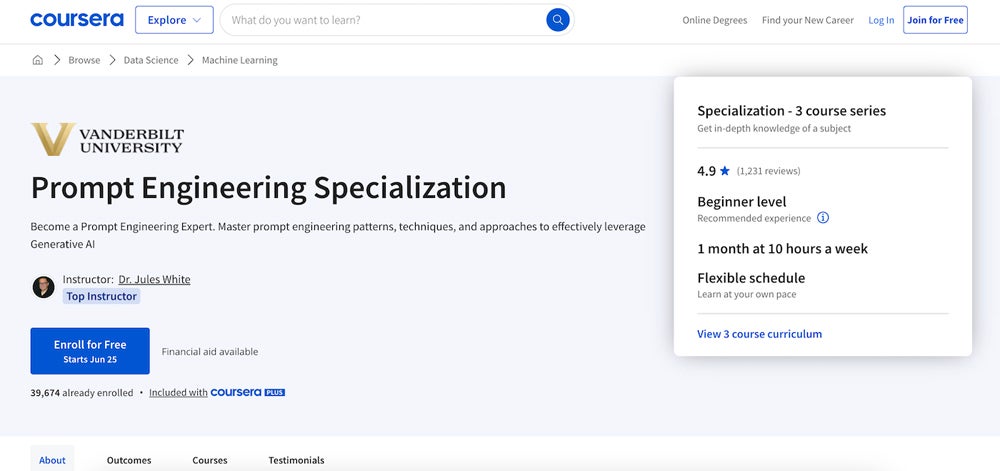Image resolution: width=1000 pixels, height=471 pixels.
Task: Click the '4.9' rating value
Action: click(x=707, y=171)
